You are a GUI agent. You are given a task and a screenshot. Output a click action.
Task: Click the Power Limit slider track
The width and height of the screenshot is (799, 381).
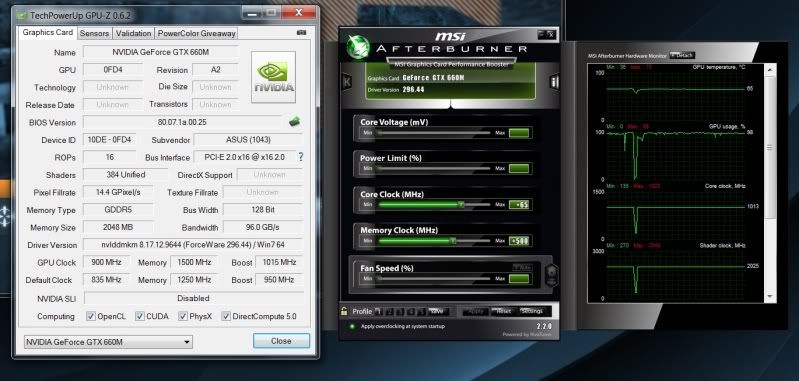tap(434, 168)
